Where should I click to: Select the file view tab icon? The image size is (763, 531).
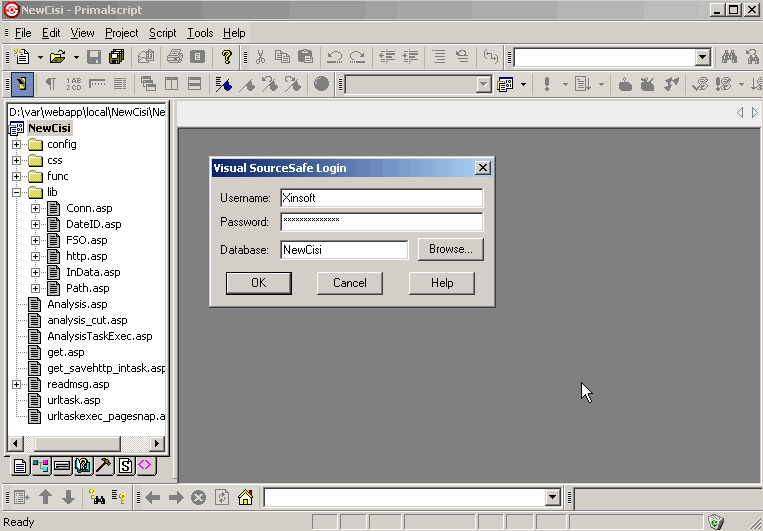pos(20,466)
